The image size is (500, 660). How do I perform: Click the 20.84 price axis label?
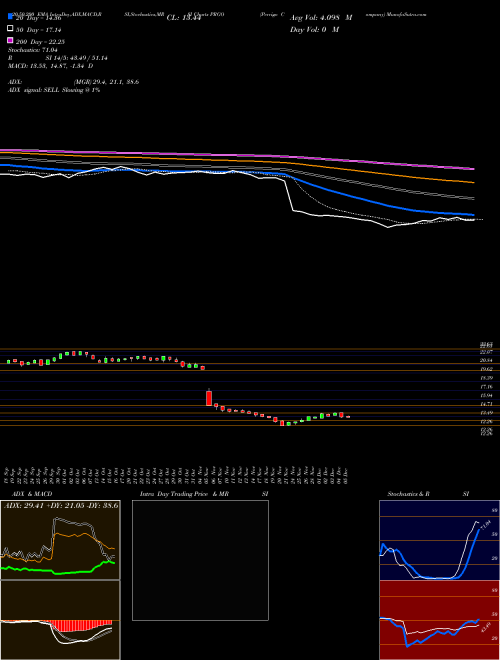[486, 360]
